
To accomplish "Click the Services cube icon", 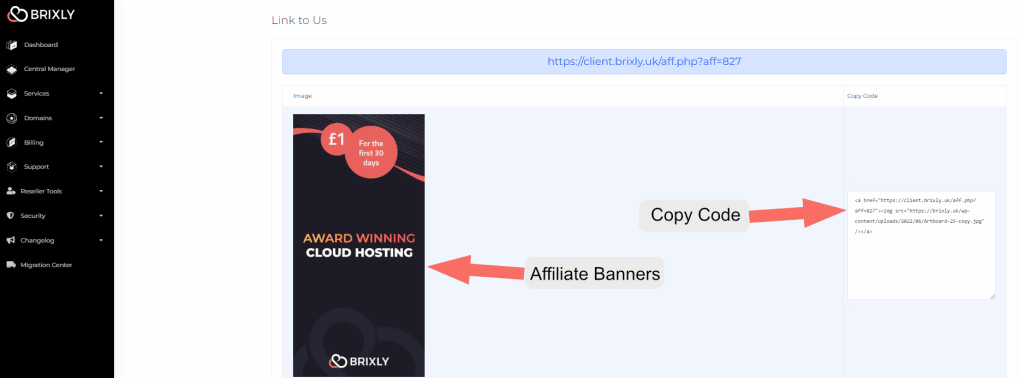I will (11, 93).
